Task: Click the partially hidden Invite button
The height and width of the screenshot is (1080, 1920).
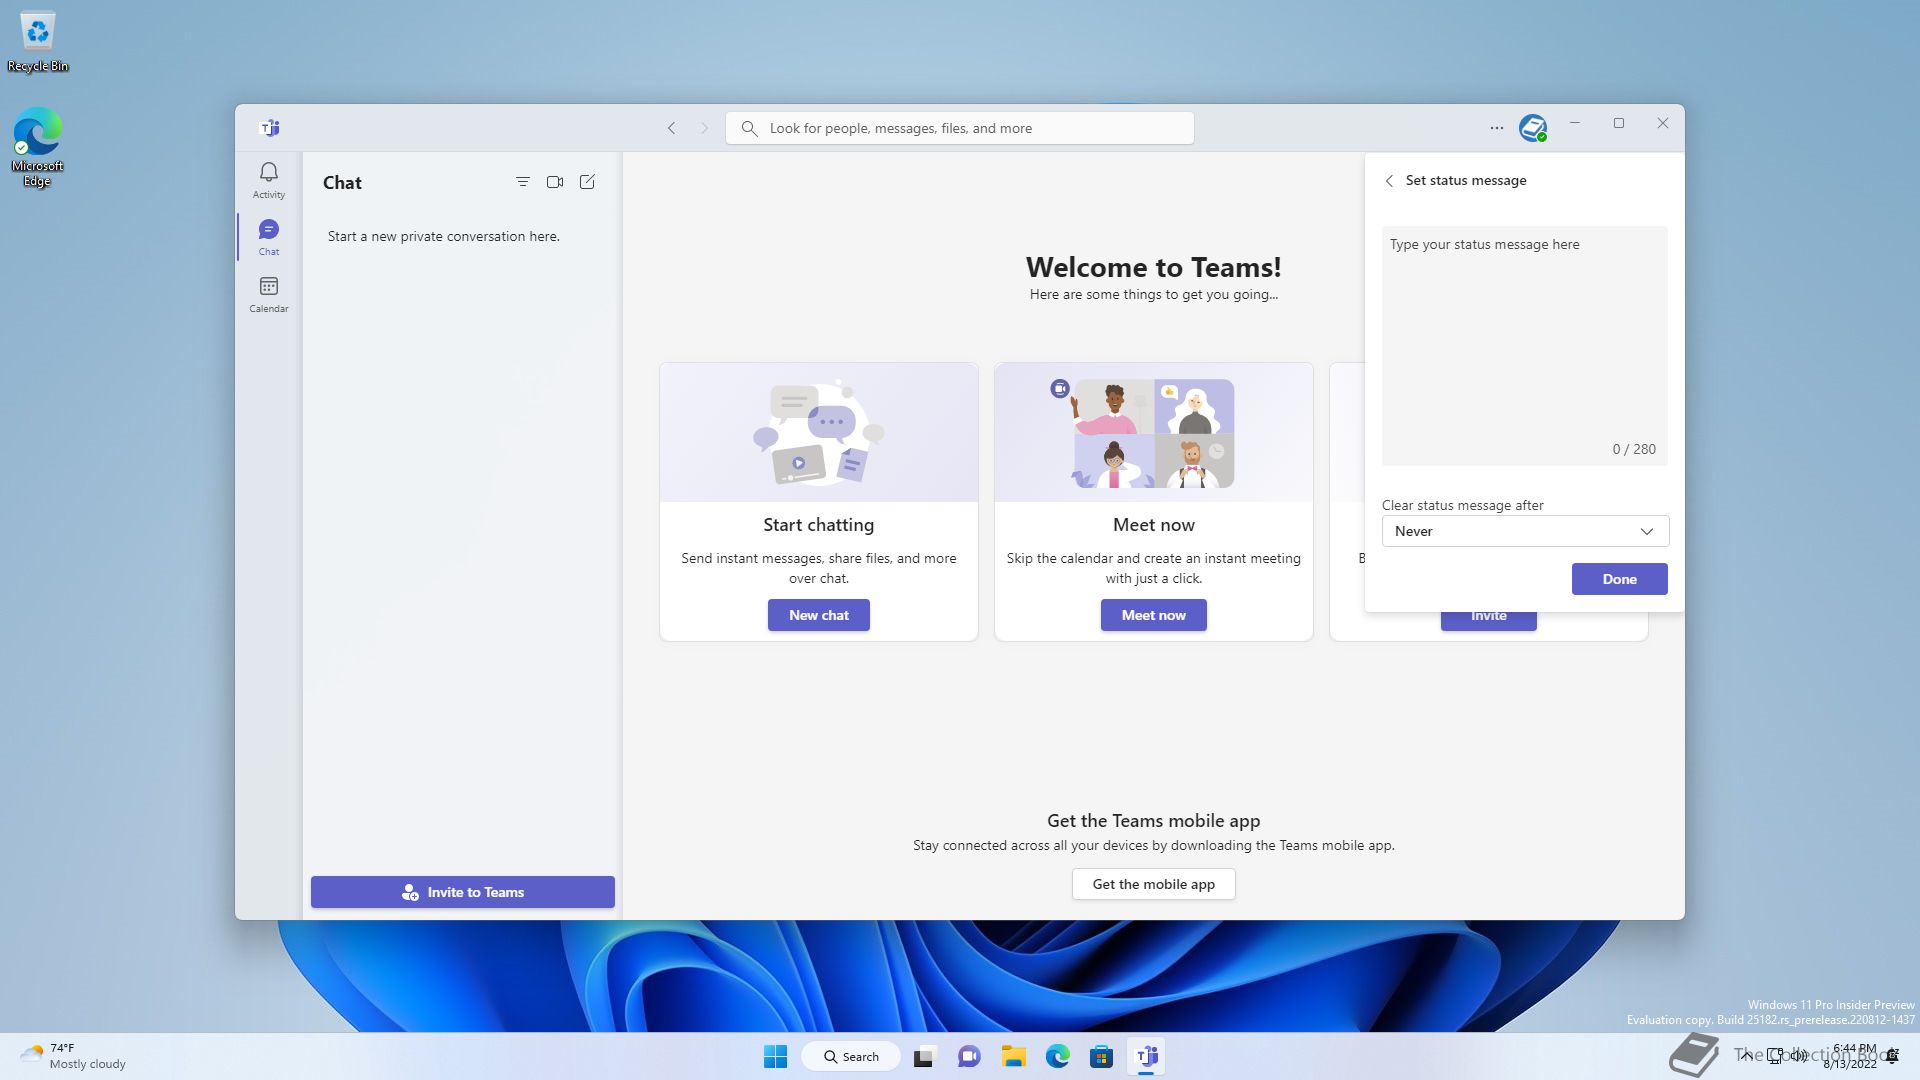Action: [1488, 620]
